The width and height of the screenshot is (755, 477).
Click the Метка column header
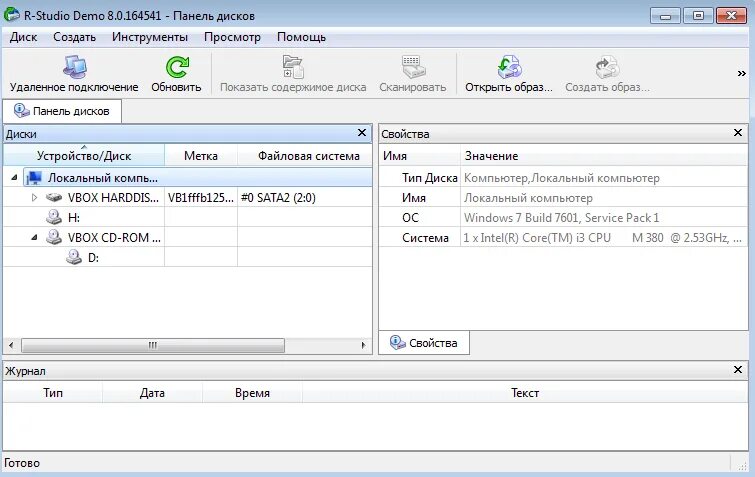click(201, 155)
